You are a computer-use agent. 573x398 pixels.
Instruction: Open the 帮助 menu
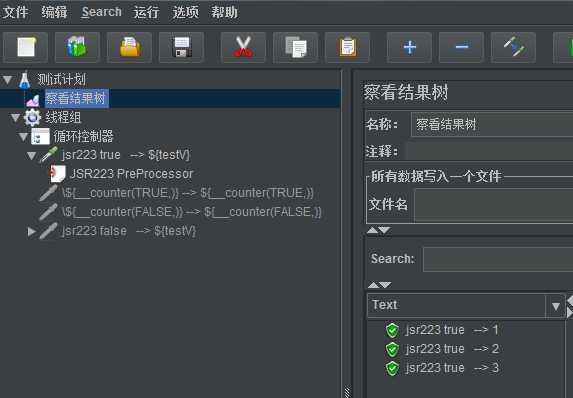tap(224, 12)
